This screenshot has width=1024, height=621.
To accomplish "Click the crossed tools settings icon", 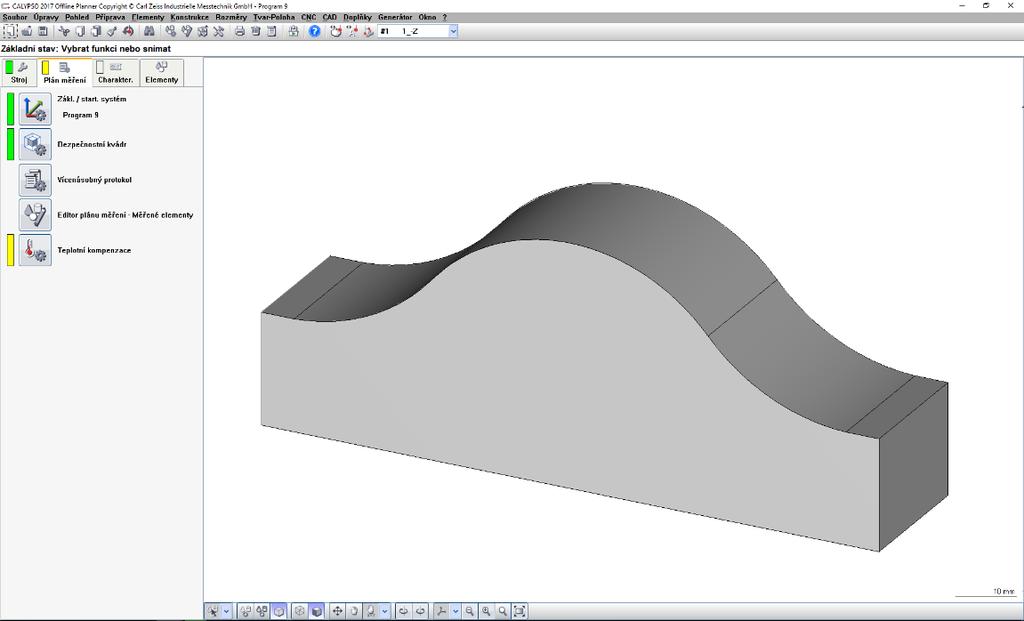I will click(219, 31).
